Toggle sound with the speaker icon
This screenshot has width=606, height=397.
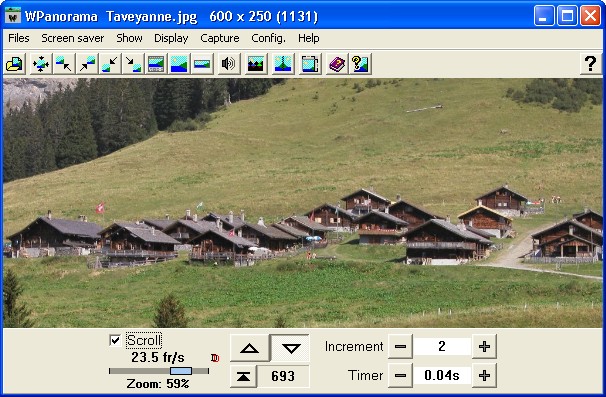[228, 64]
